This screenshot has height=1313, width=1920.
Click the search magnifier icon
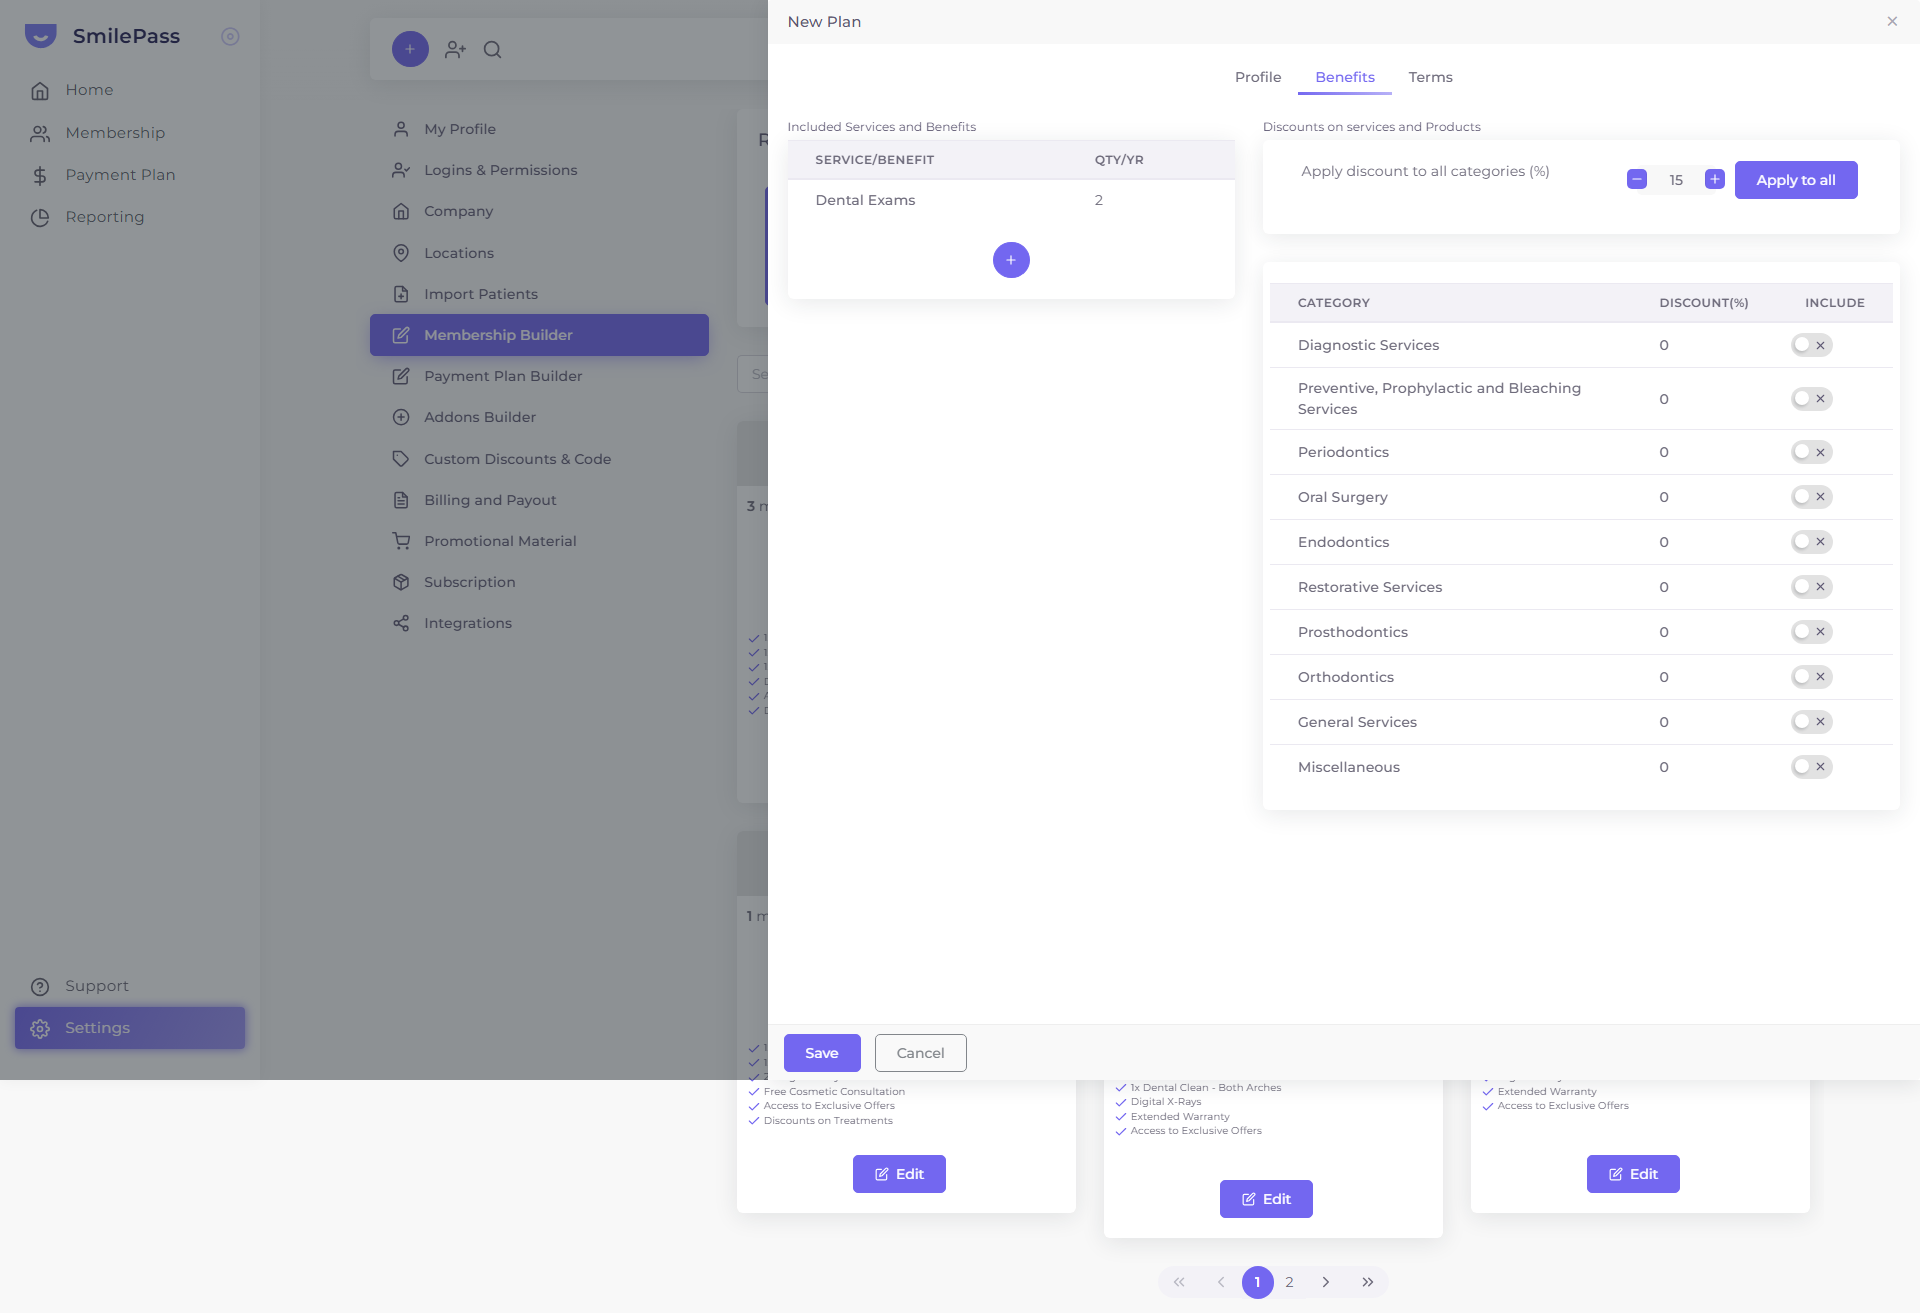click(x=492, y=49)
